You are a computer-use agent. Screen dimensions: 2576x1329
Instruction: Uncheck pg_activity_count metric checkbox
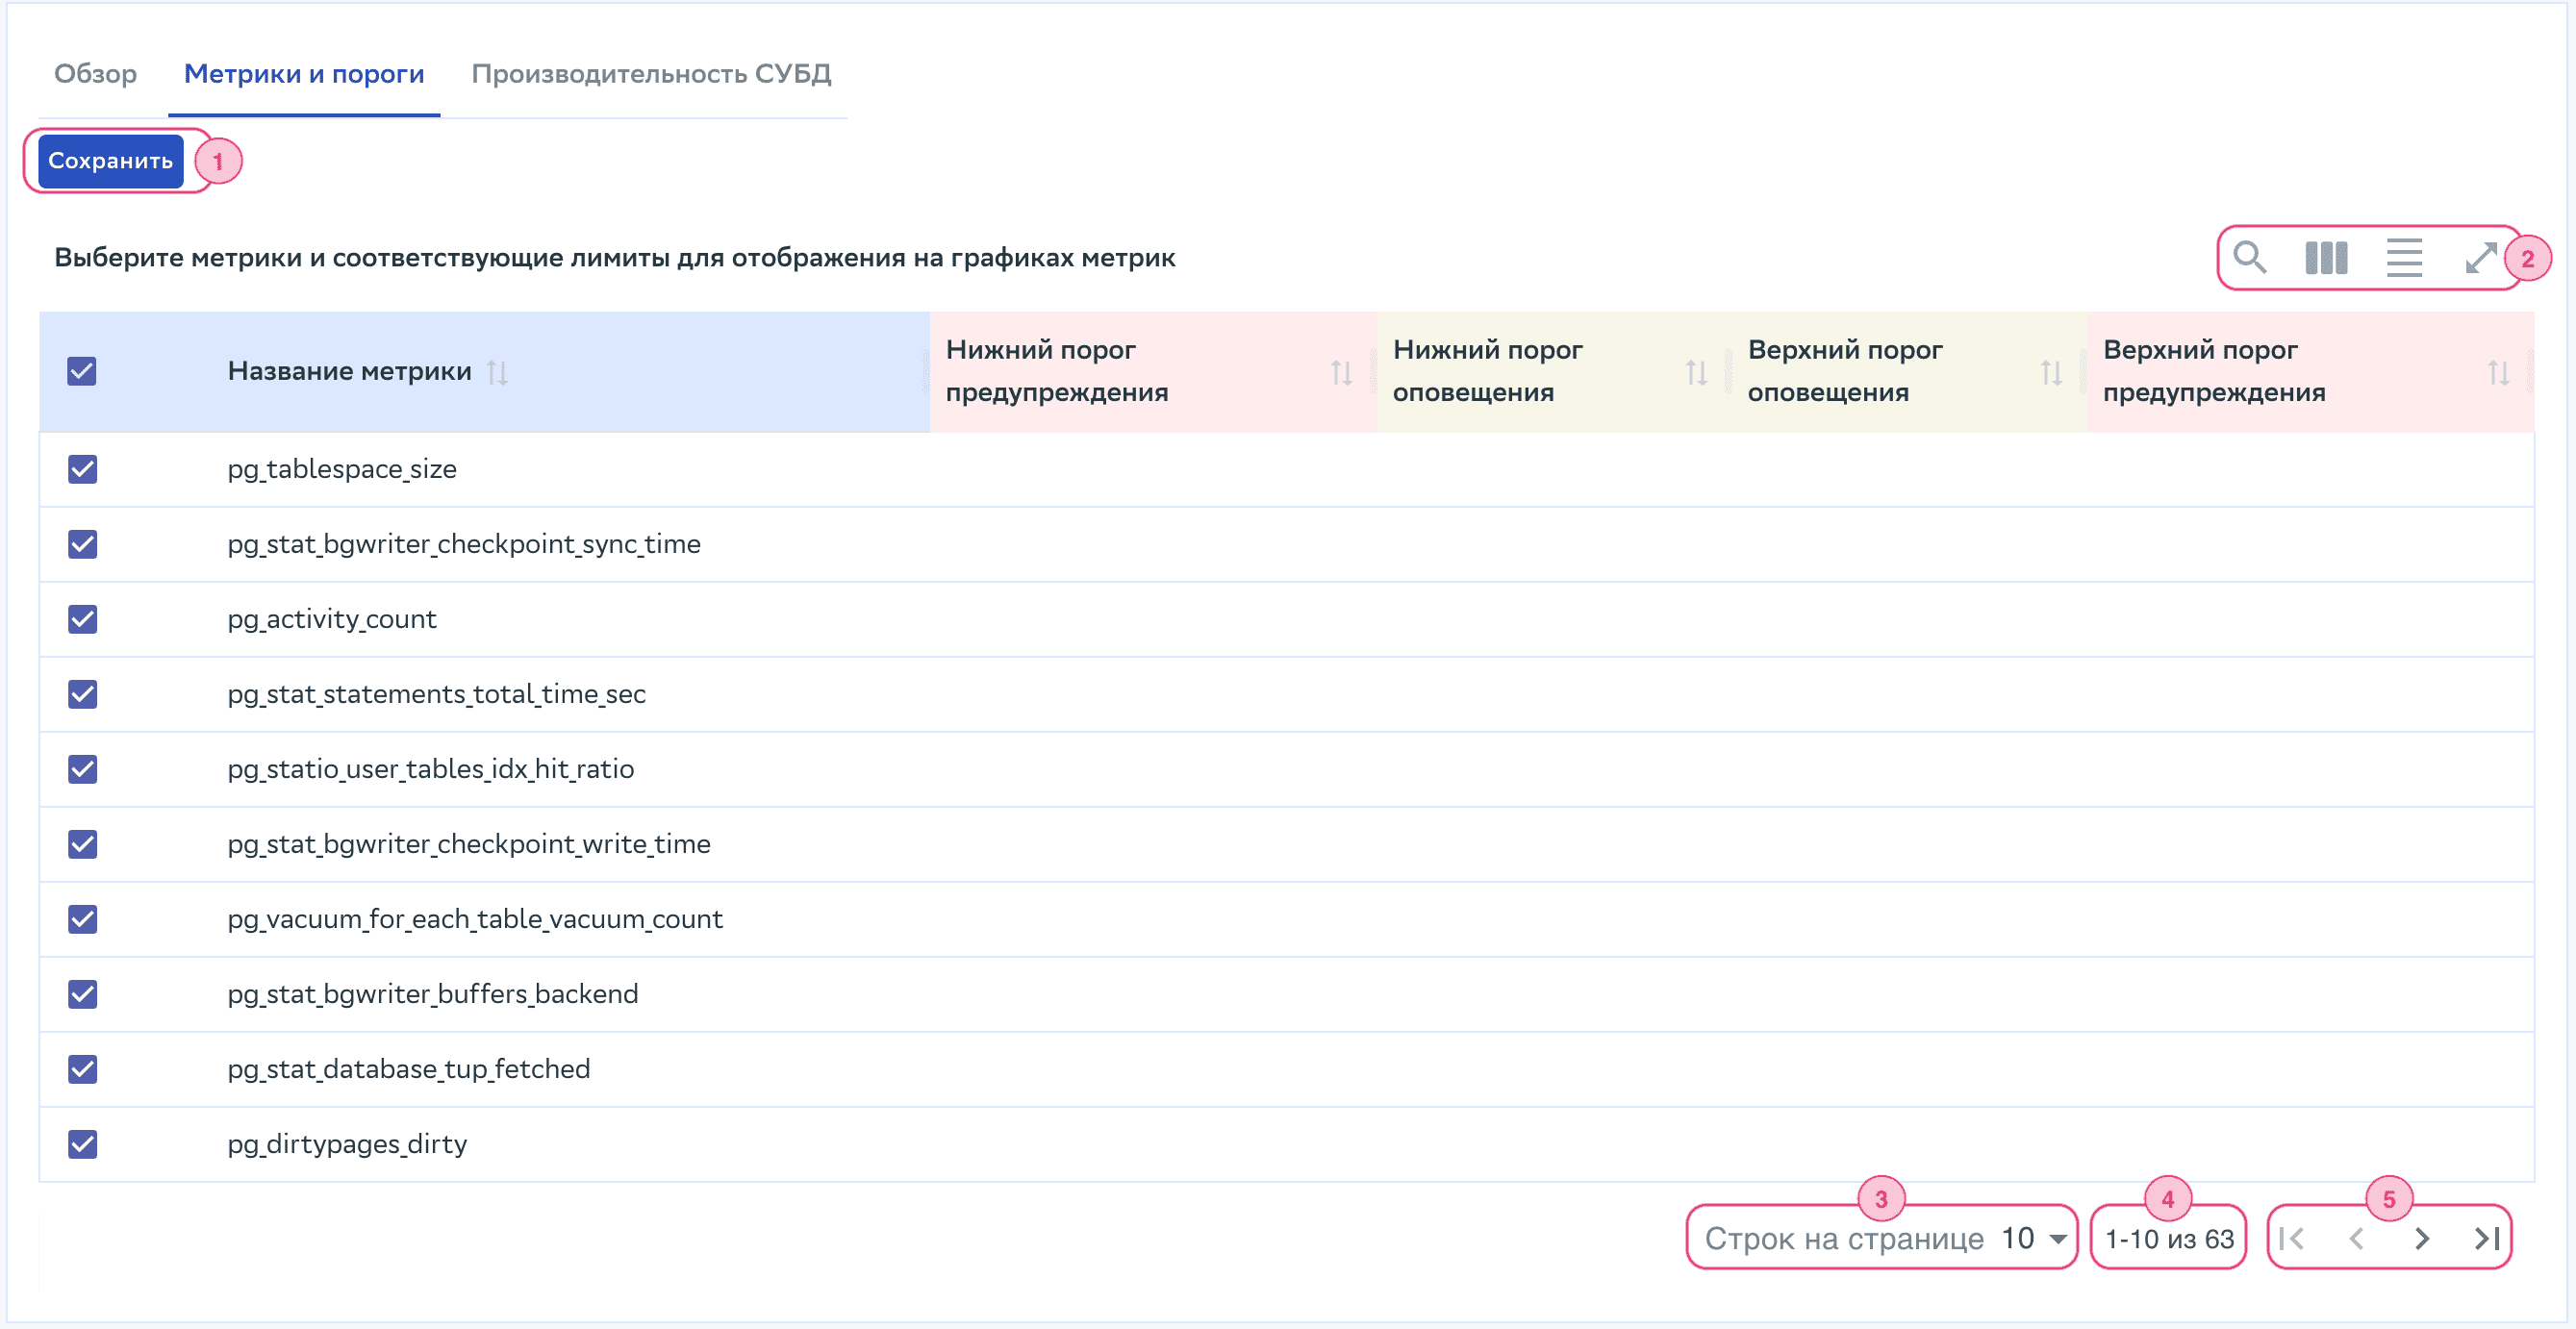[x=82, y=619]
